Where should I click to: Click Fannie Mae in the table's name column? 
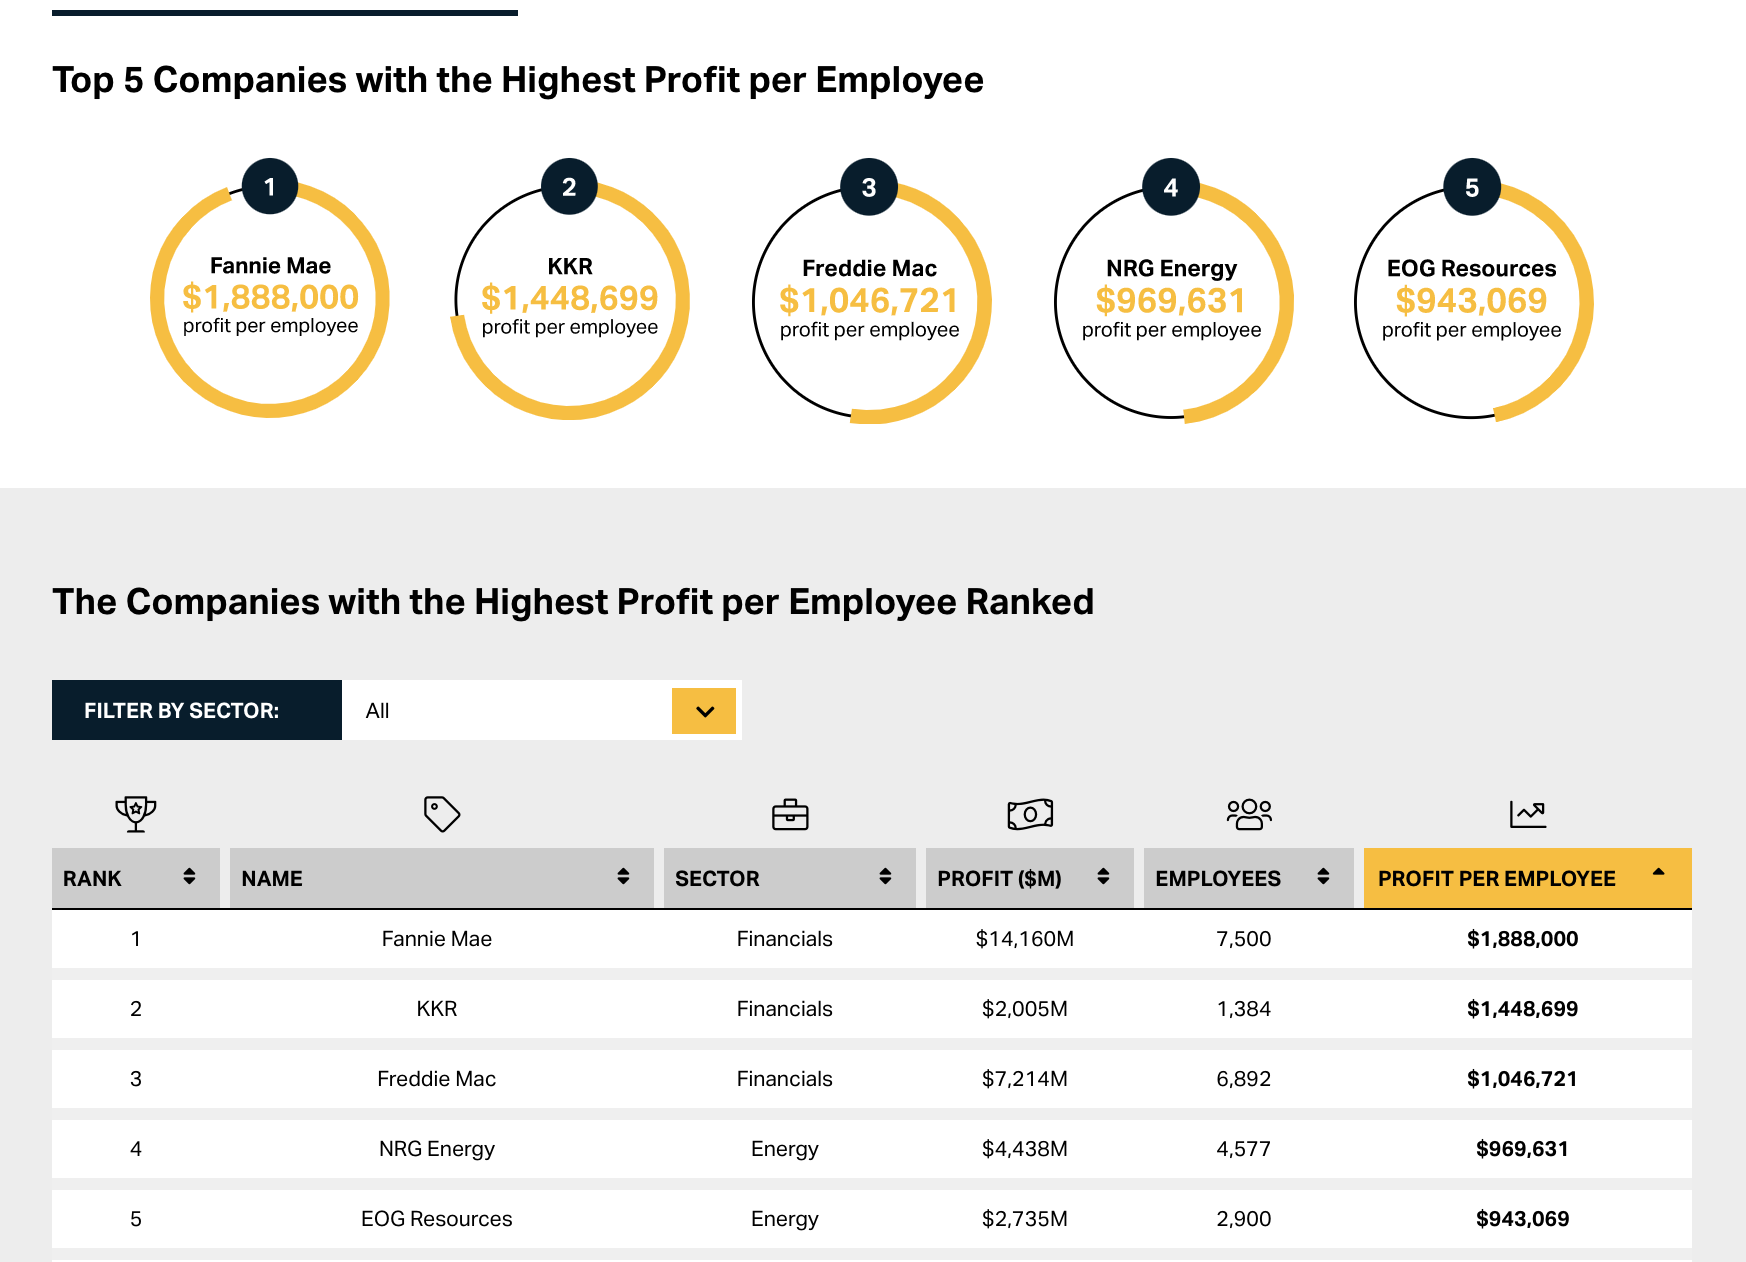pyautogui.click(x=437, y=939)
